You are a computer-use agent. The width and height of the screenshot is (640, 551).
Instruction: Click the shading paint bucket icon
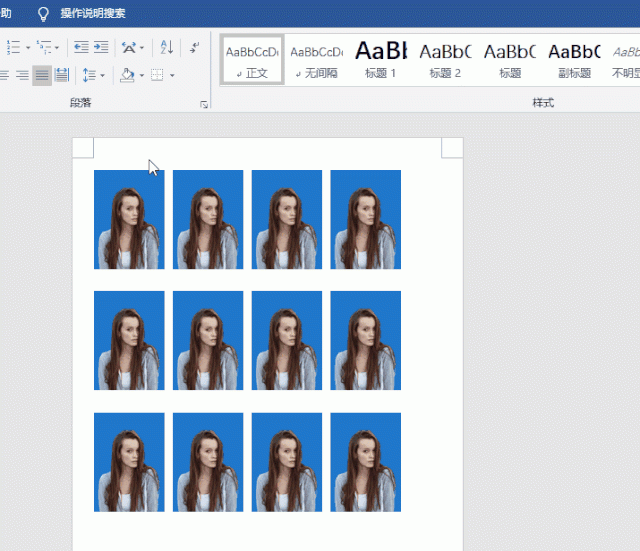127,75
